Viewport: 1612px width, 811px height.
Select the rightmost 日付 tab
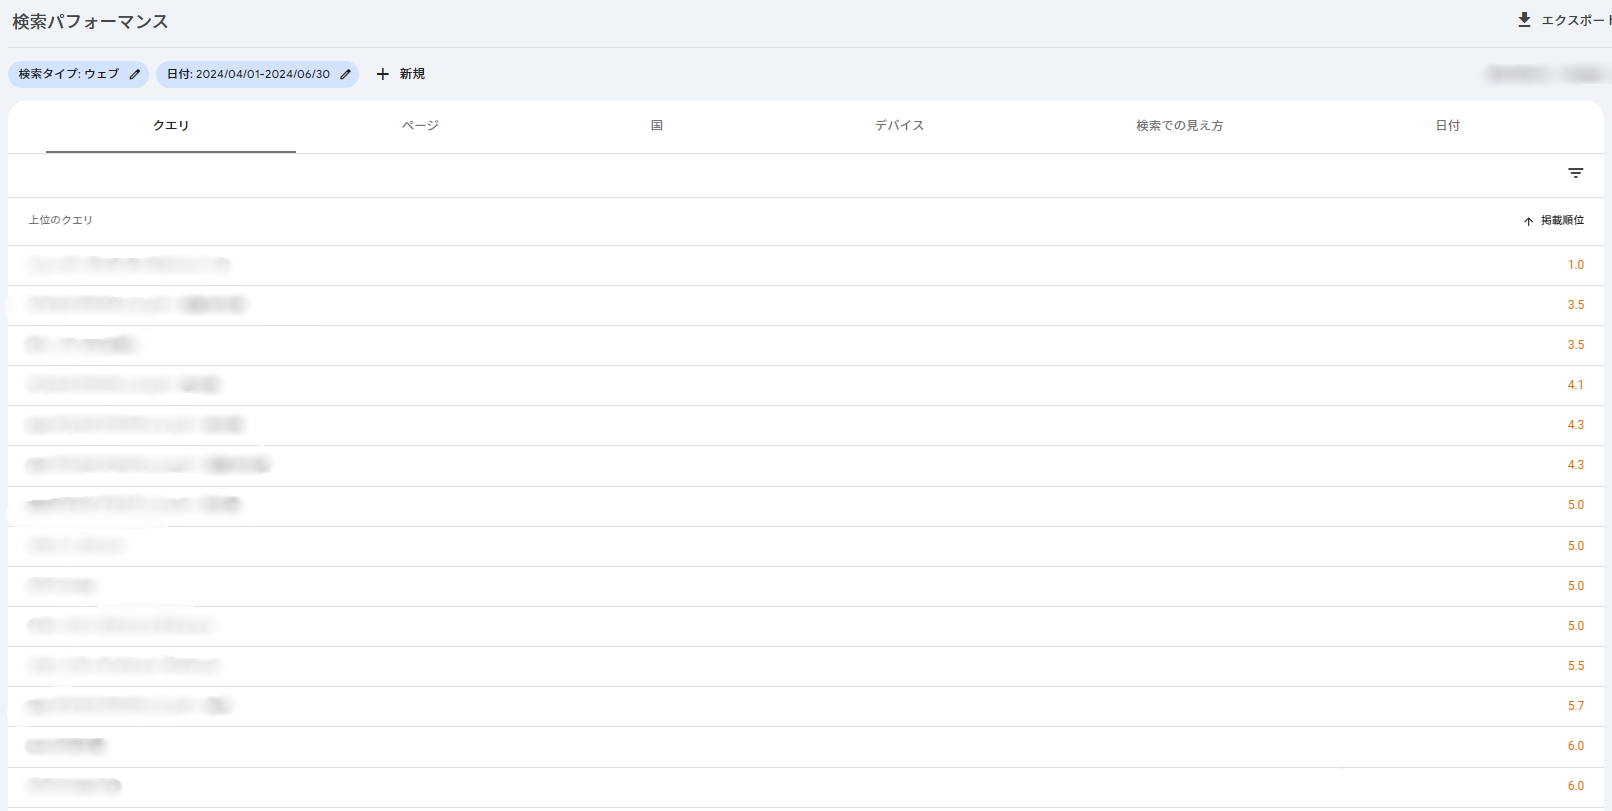tap(1447, 126)
